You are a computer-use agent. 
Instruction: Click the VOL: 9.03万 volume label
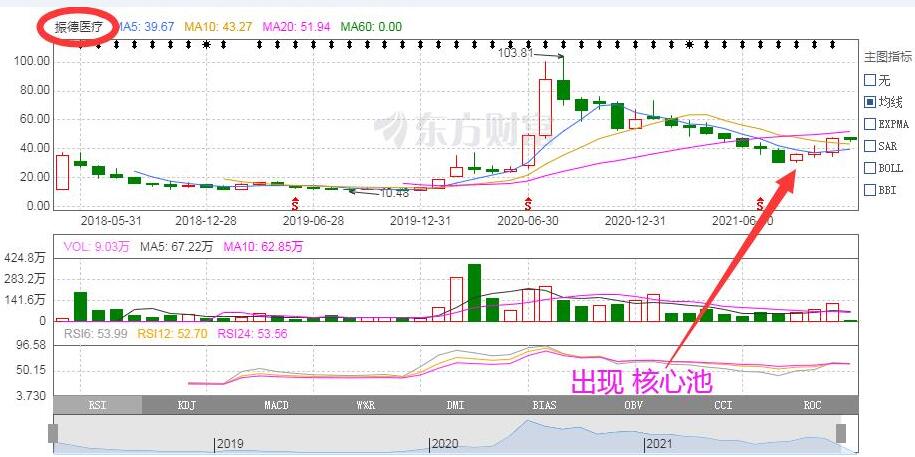[x=97, y=247]
